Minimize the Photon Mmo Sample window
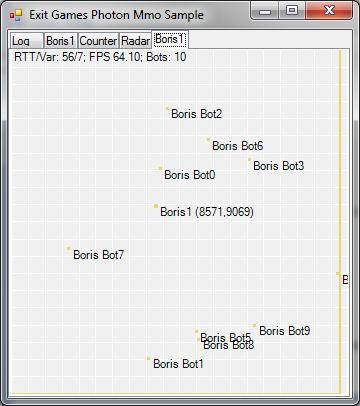Image resolution: width=360 pixels, height=406 pixels. tap(265, 11)
